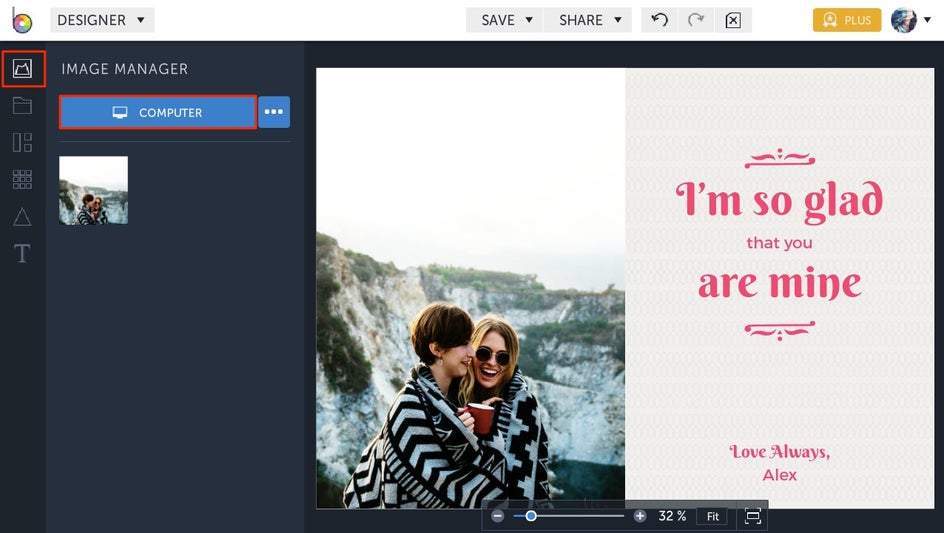944x533 pixels.
Task: Open the grid patterns sidebar icon
Action: click(22, 179)
